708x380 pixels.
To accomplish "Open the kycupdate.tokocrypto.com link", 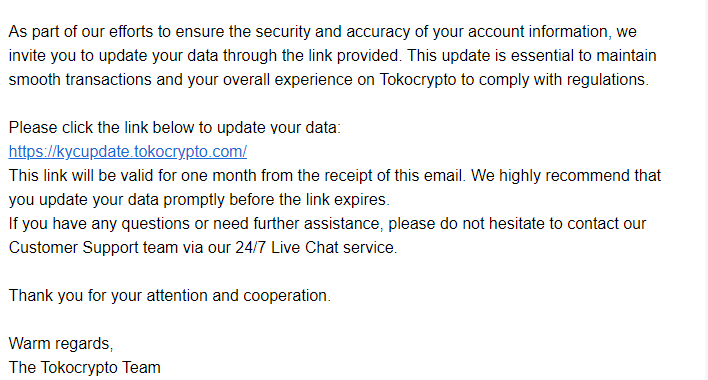I will click(x=128, y=152).
